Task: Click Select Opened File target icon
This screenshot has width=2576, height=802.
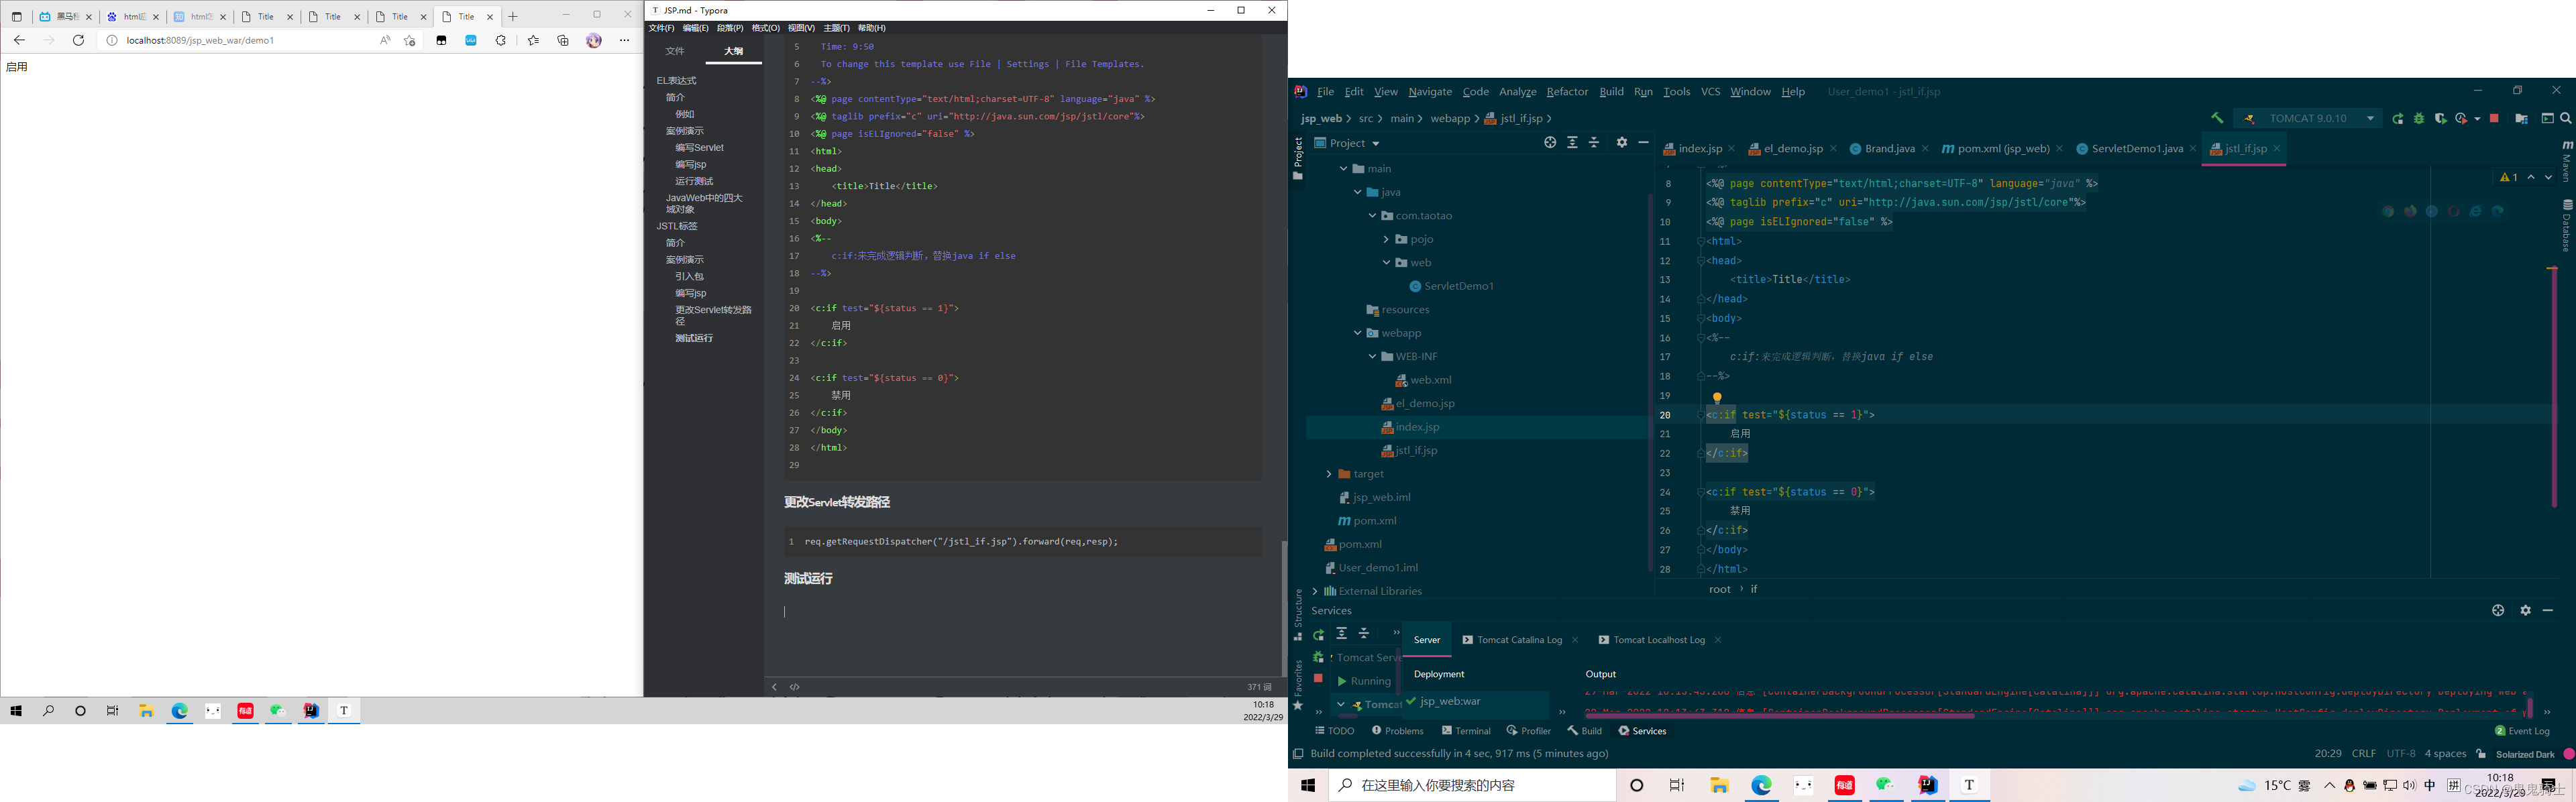Action: (x=1550, y=143)
